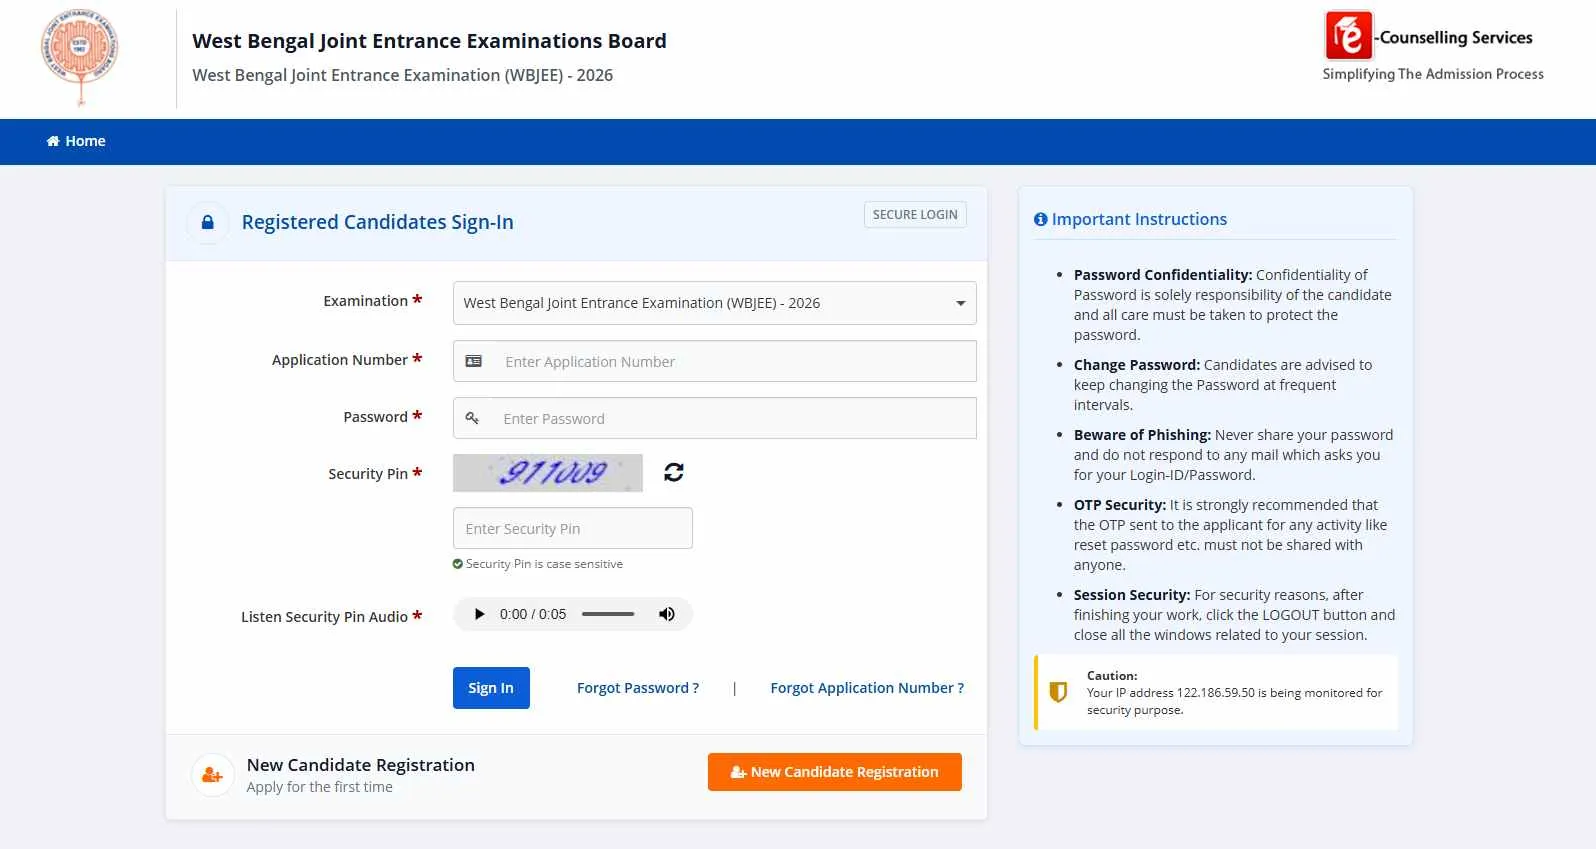Click the new candidate user-plus icon

(212, 775)
